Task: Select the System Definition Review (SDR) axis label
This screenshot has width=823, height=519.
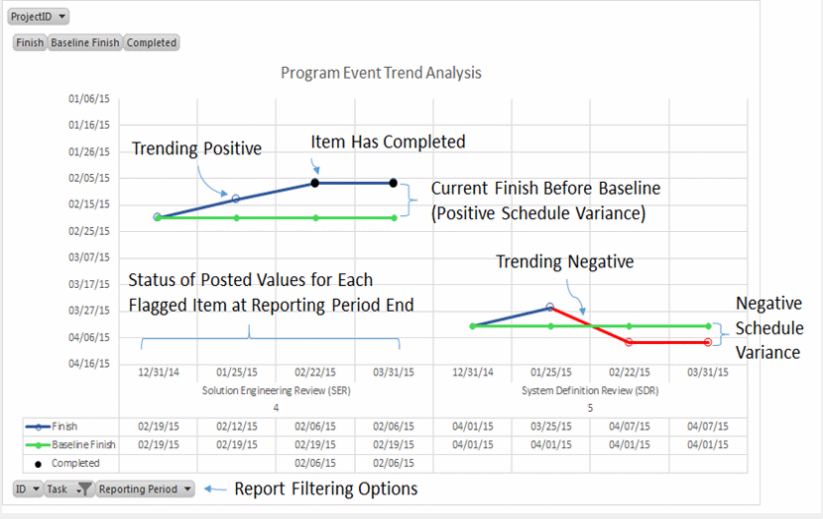Action: point(590,391)
